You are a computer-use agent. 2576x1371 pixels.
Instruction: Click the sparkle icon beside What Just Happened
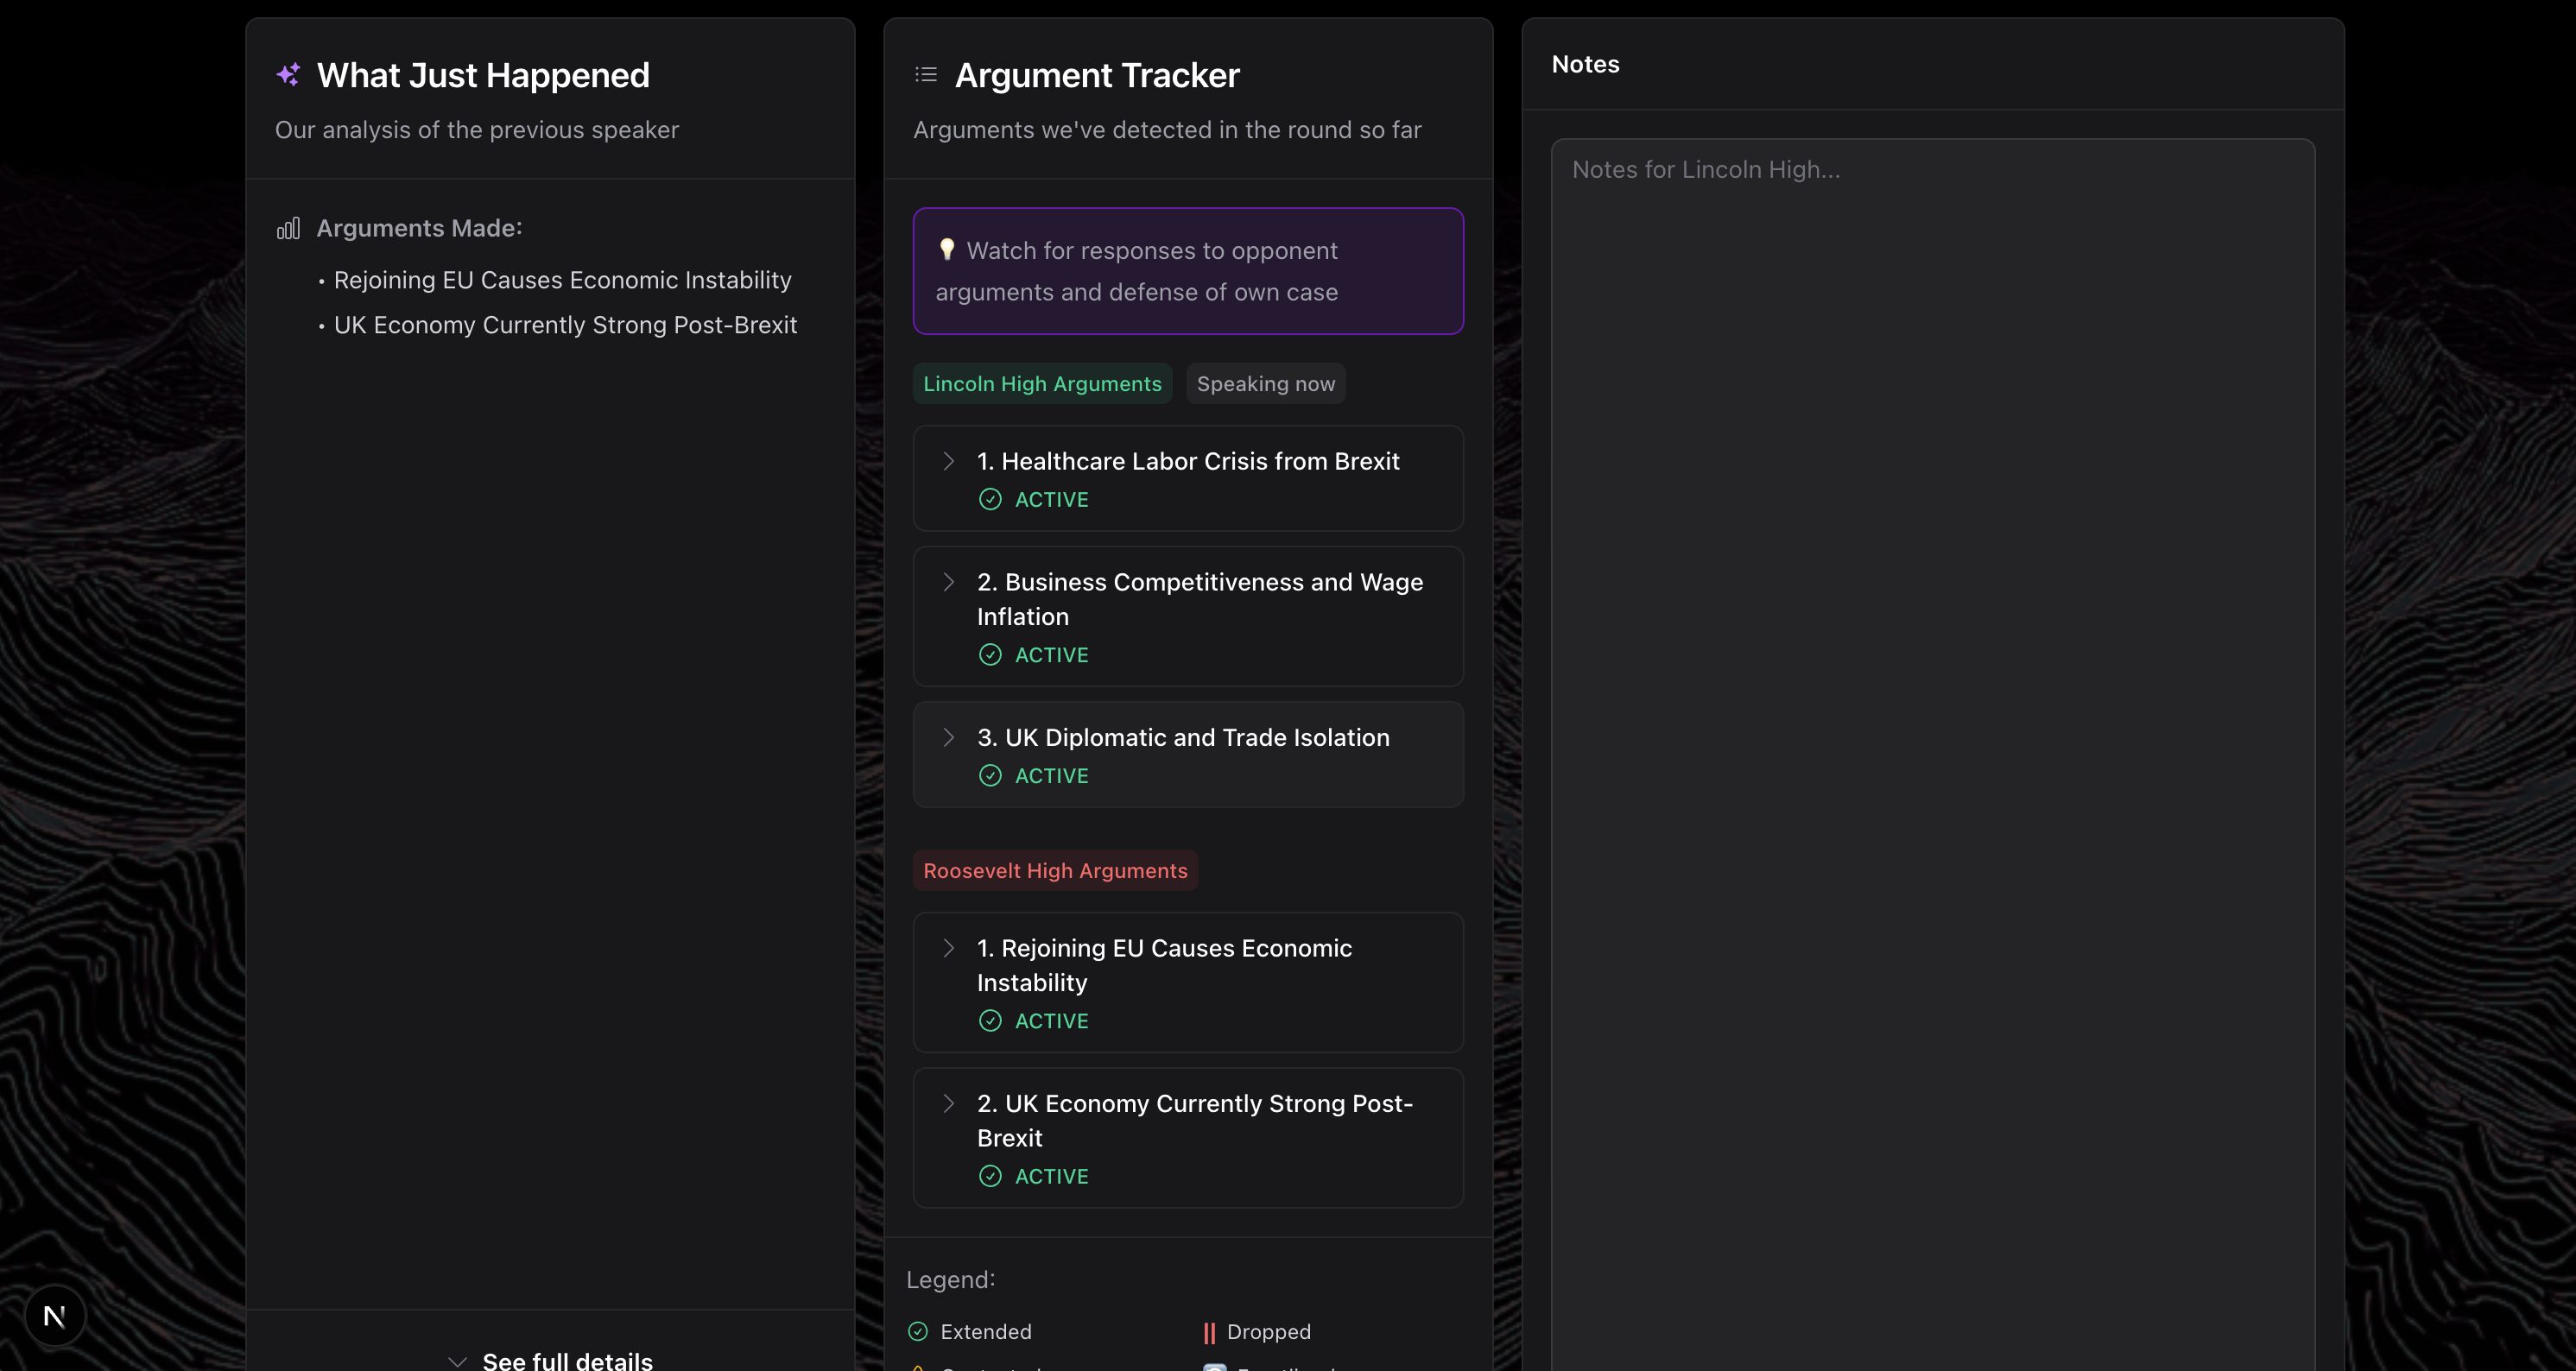coord(288,75)
